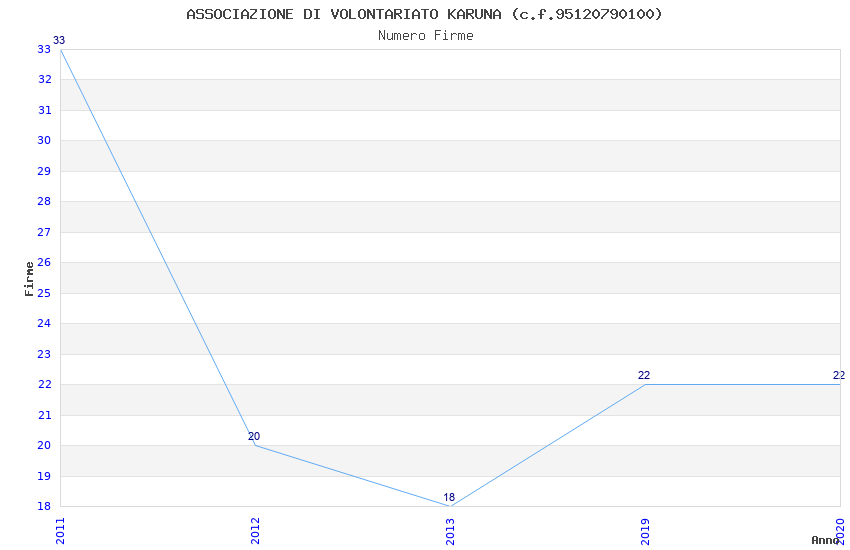Click the x-axis year label 2012

255,531
